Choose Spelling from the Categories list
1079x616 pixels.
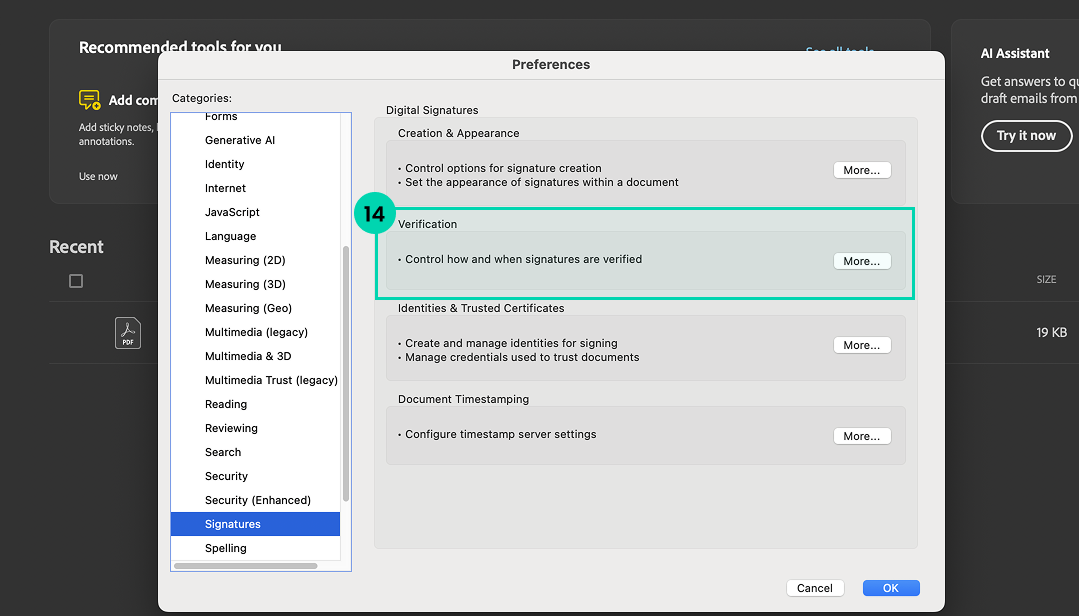(x=225, y=548)
